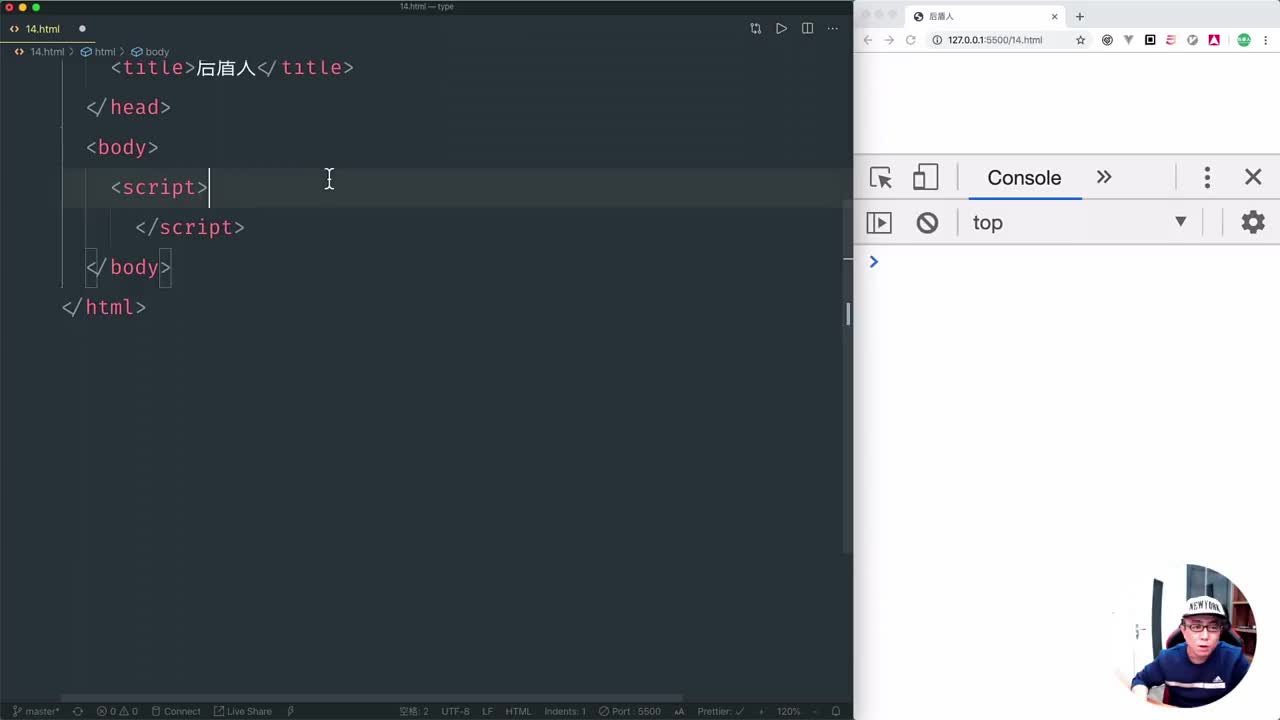This screenshot has height=720, width=1280.
Task: Click Prettier status indicator
Action: tap(719, 711)
